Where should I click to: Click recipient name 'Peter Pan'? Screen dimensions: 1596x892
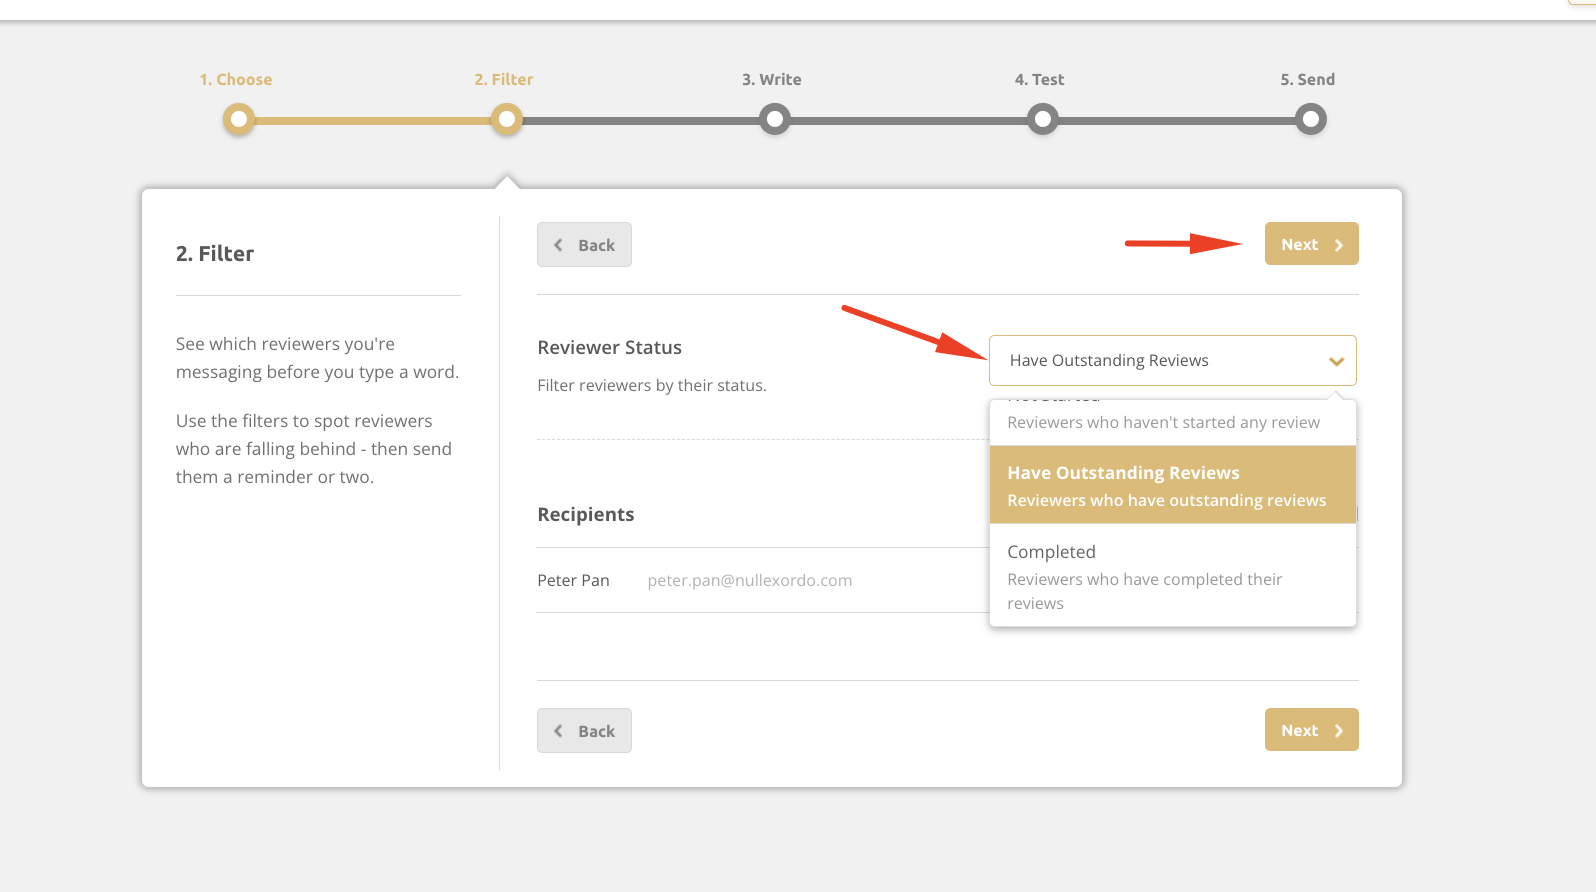pos(573,580)
